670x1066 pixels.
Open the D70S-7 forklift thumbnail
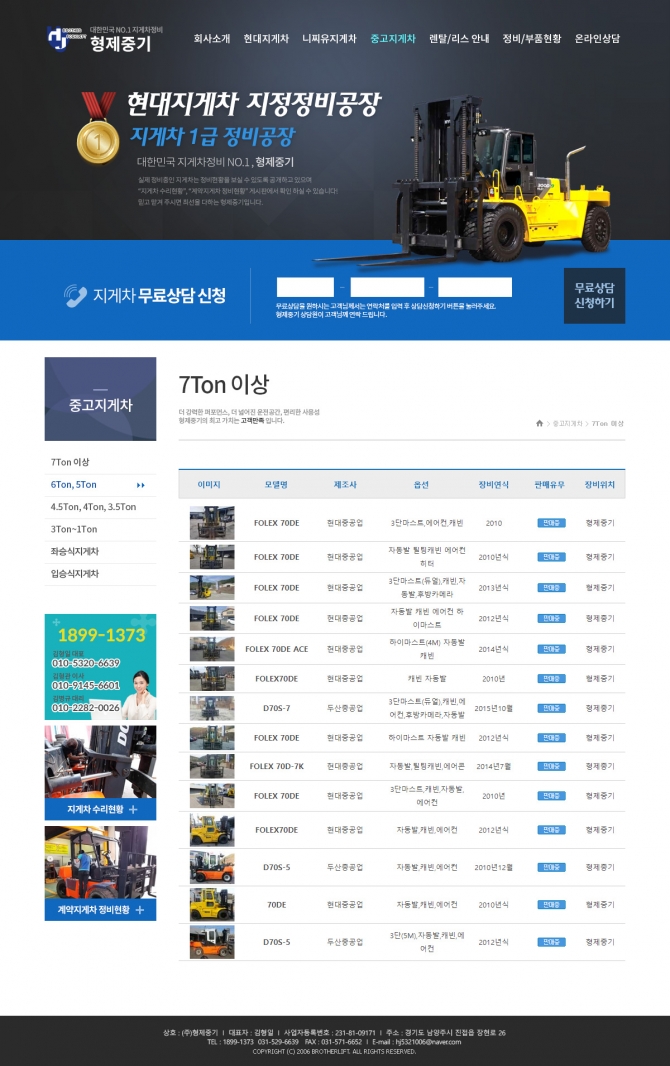[x=212, y=708]
